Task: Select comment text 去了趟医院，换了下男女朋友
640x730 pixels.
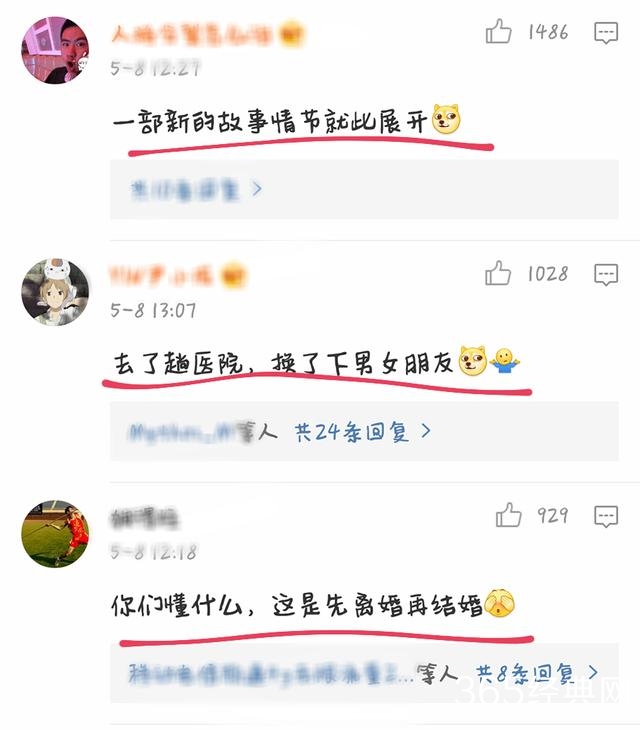Action: [x=283, y=363]
